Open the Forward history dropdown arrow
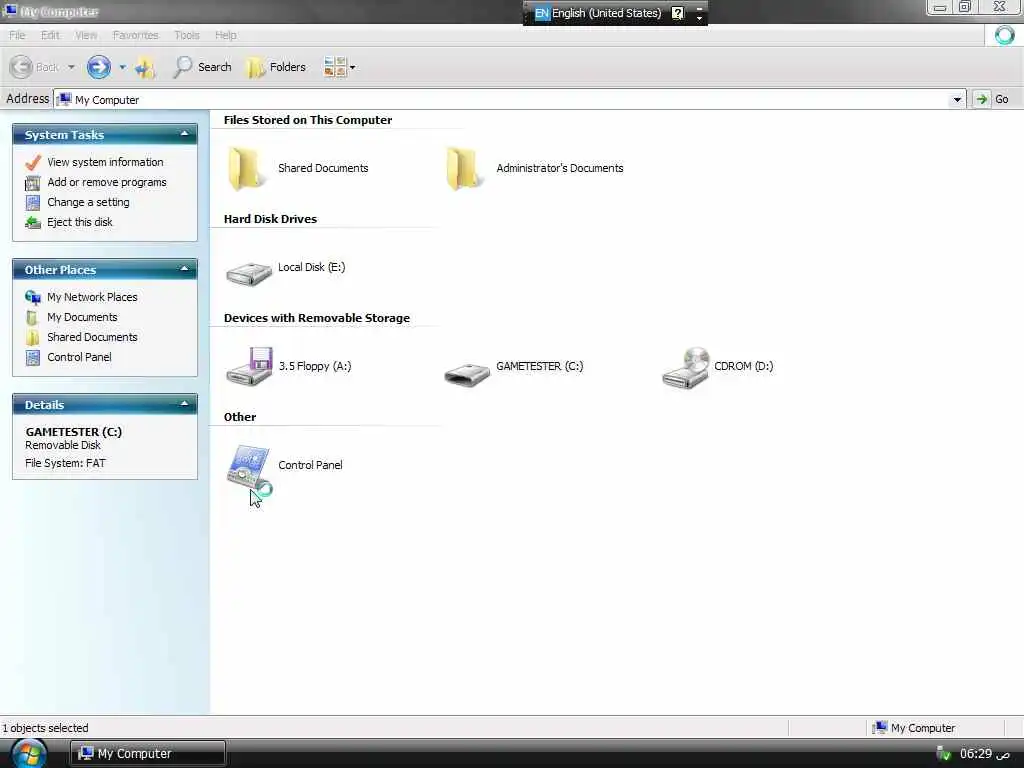The height and width of the screenshot is (768, 1024). [x=122, y=67]
